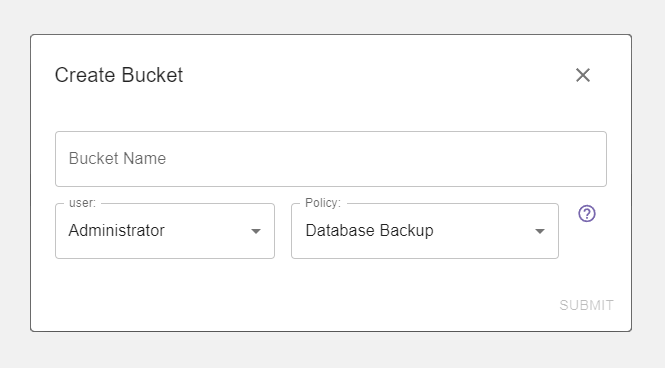Change policy from Database Backup

tap(425, 231)
